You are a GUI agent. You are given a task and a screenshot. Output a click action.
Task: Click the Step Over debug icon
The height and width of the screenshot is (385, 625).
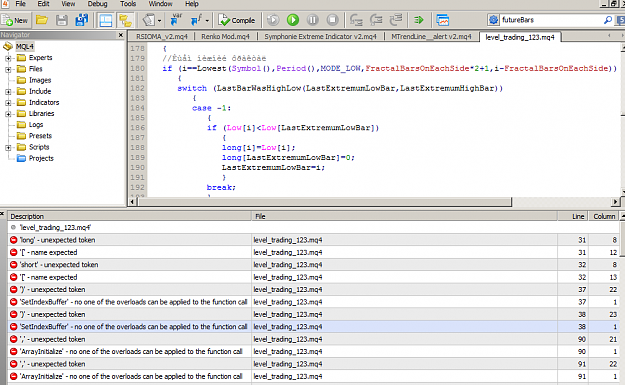point(376,20)
